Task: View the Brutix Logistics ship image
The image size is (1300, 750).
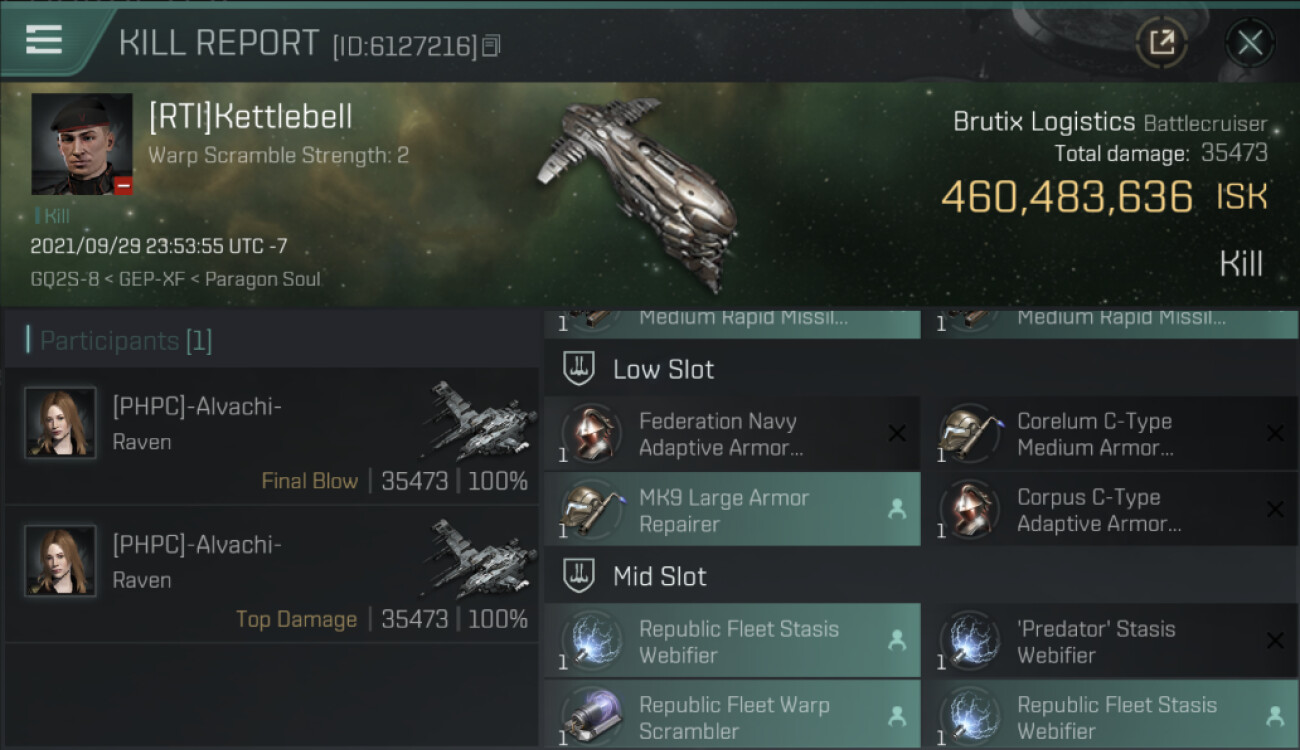Action: pyautogui.click(x=640, y=196)
